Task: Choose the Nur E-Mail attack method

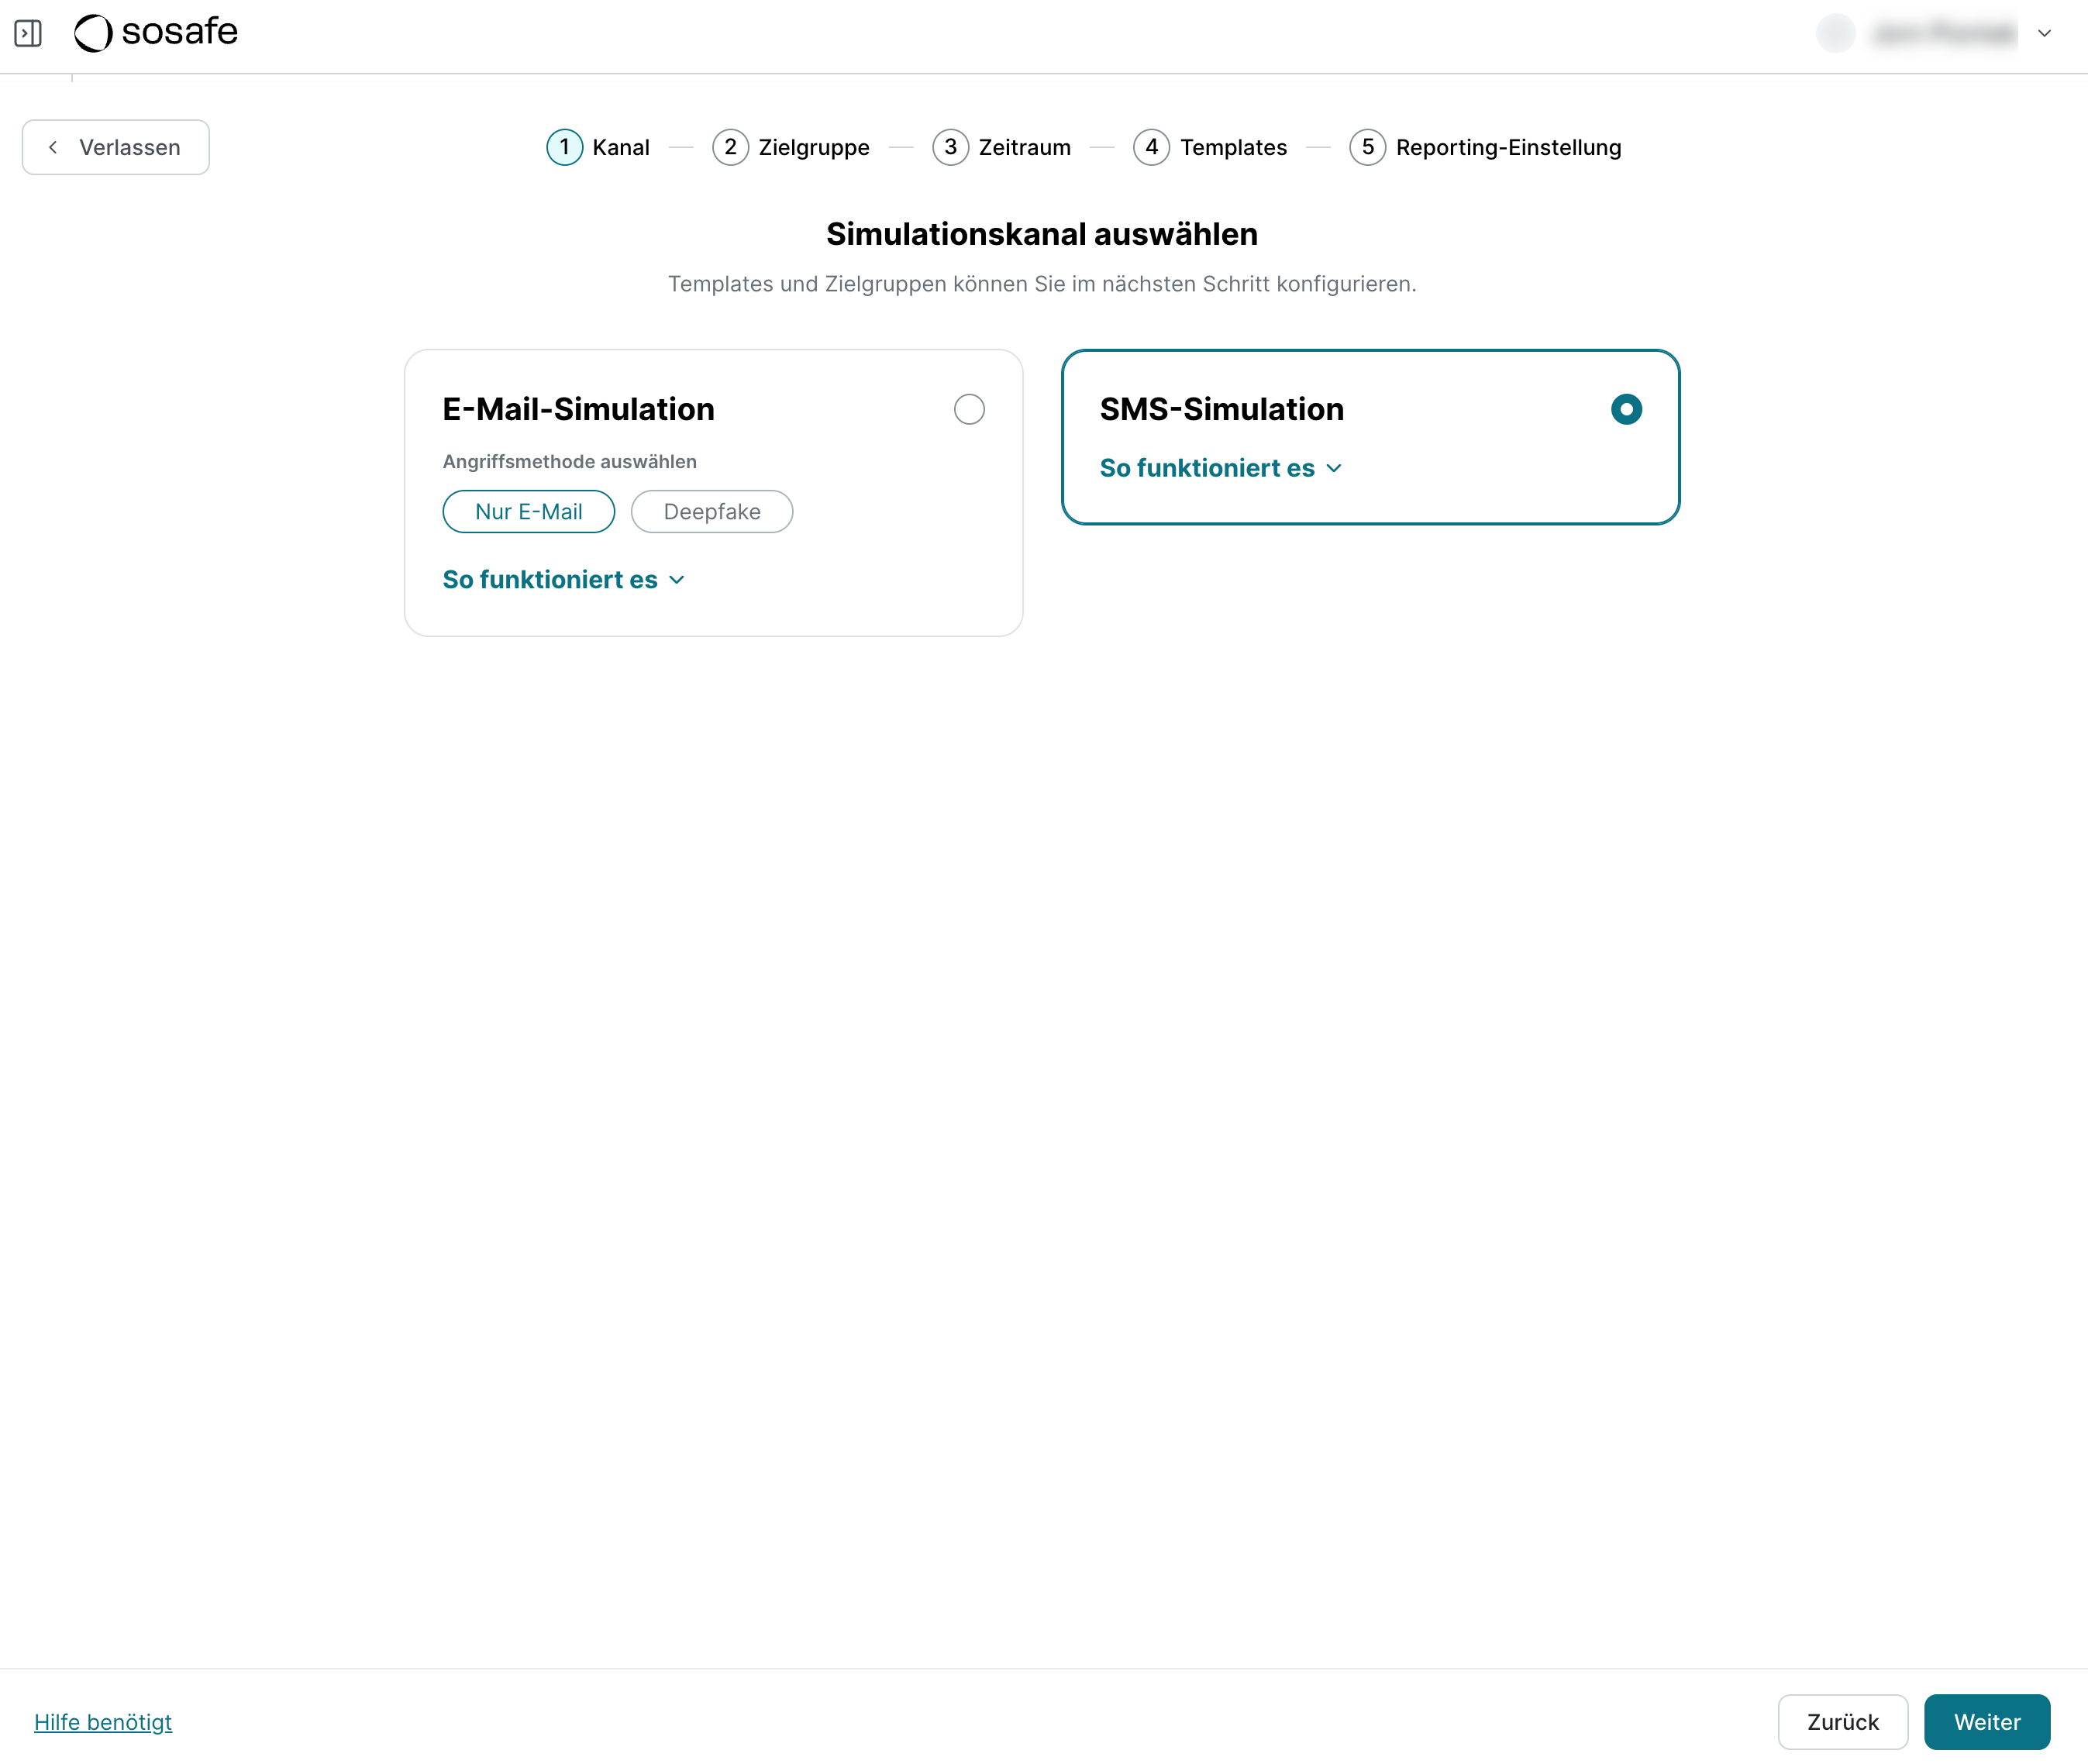Action: (x=529, y=511)
